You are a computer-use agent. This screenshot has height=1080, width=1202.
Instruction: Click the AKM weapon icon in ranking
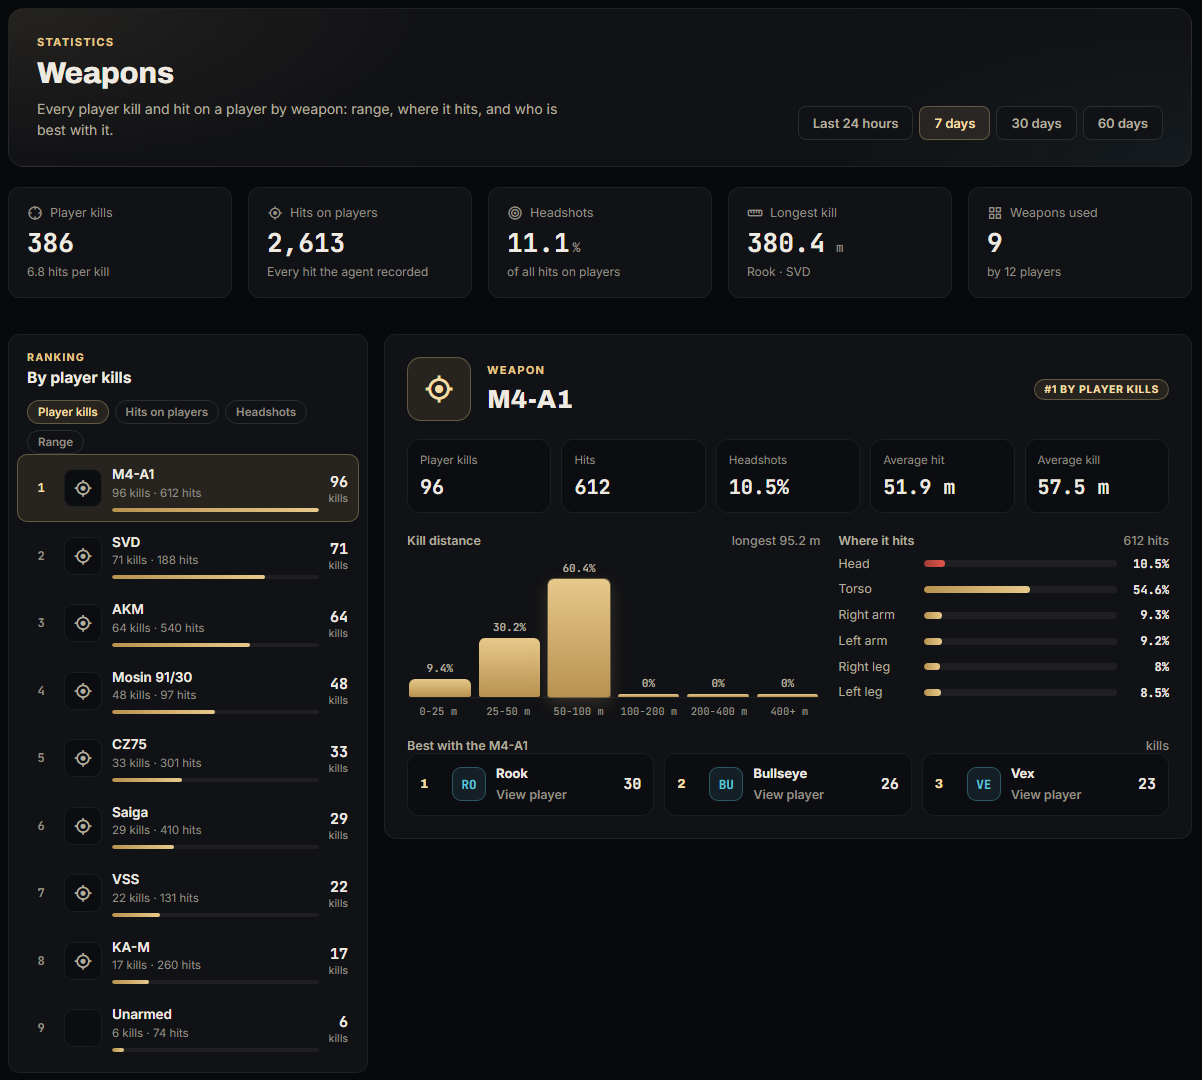click(83, 623)
